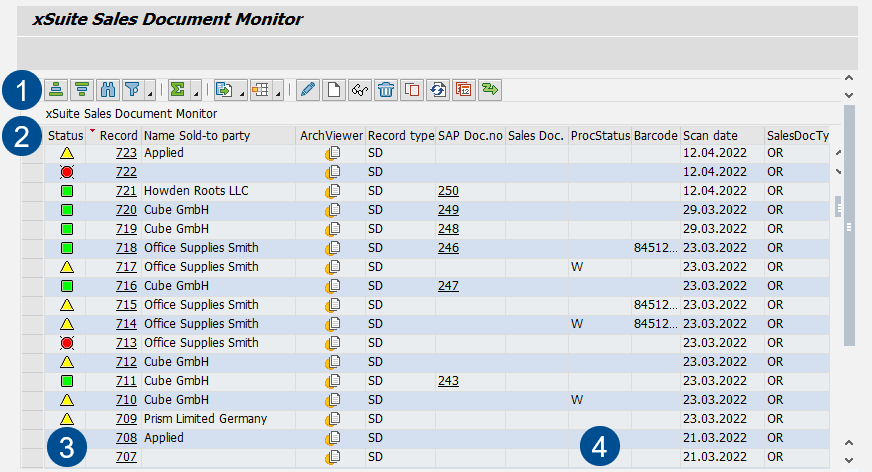Click the ArchViewer column header
872x472 pixels.
[x=331, y=136]
